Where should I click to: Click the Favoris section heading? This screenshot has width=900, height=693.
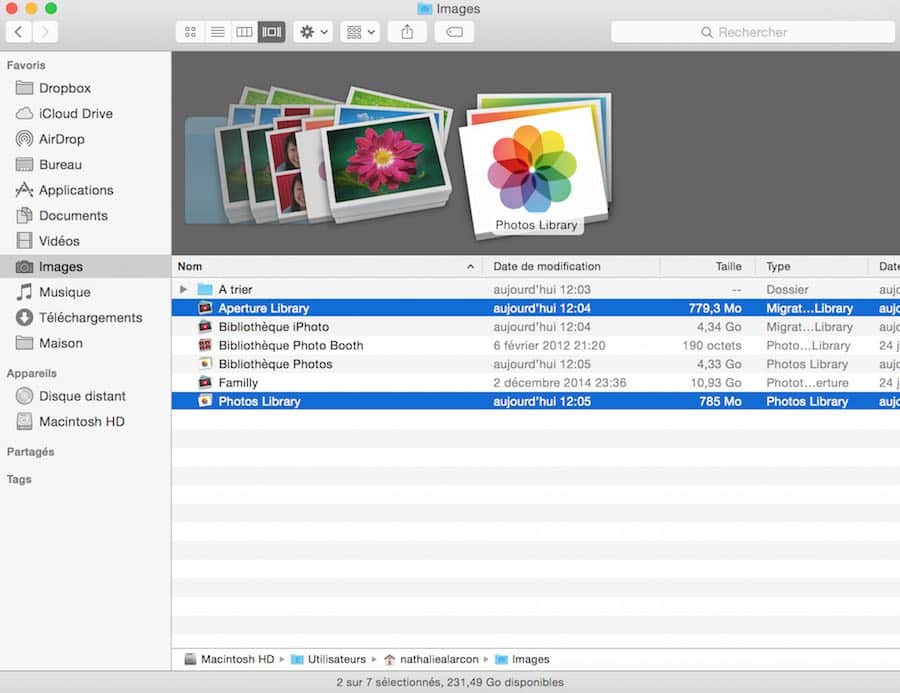26,65
